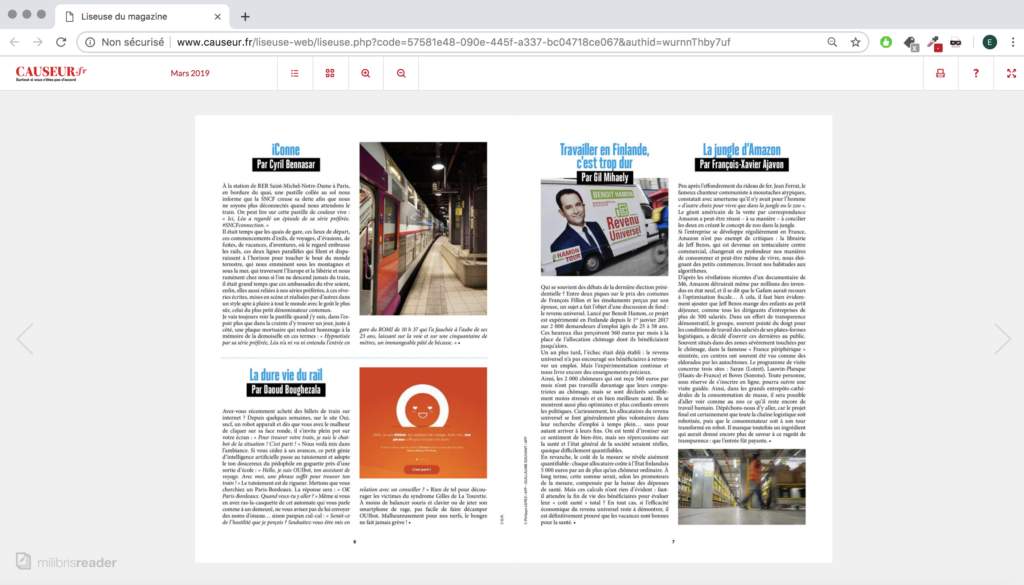The width and height of the screenshot is (1024, 585).
Task: Open the table of contents list icon
Action: click(x=295, y=73)
